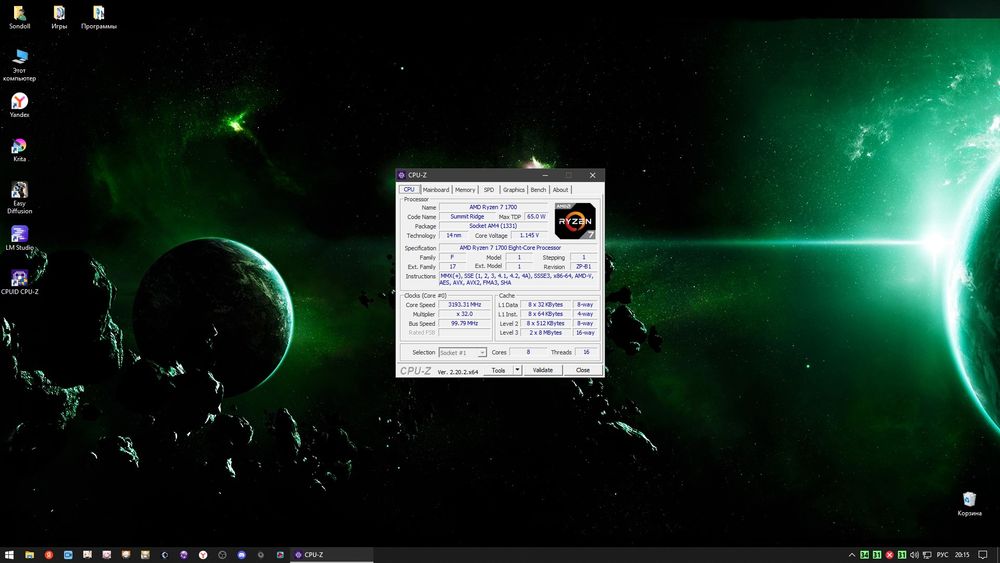Click the Max TDP value 65.0 W

click(536, 216)
